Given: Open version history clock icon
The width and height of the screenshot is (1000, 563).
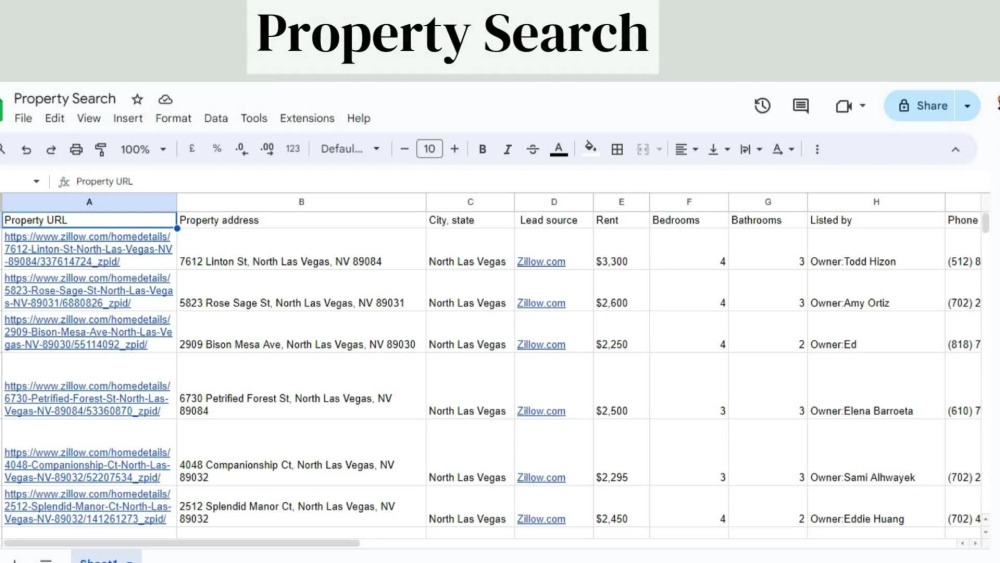Looking at the screenshot, I should click(x=762, y=106).
